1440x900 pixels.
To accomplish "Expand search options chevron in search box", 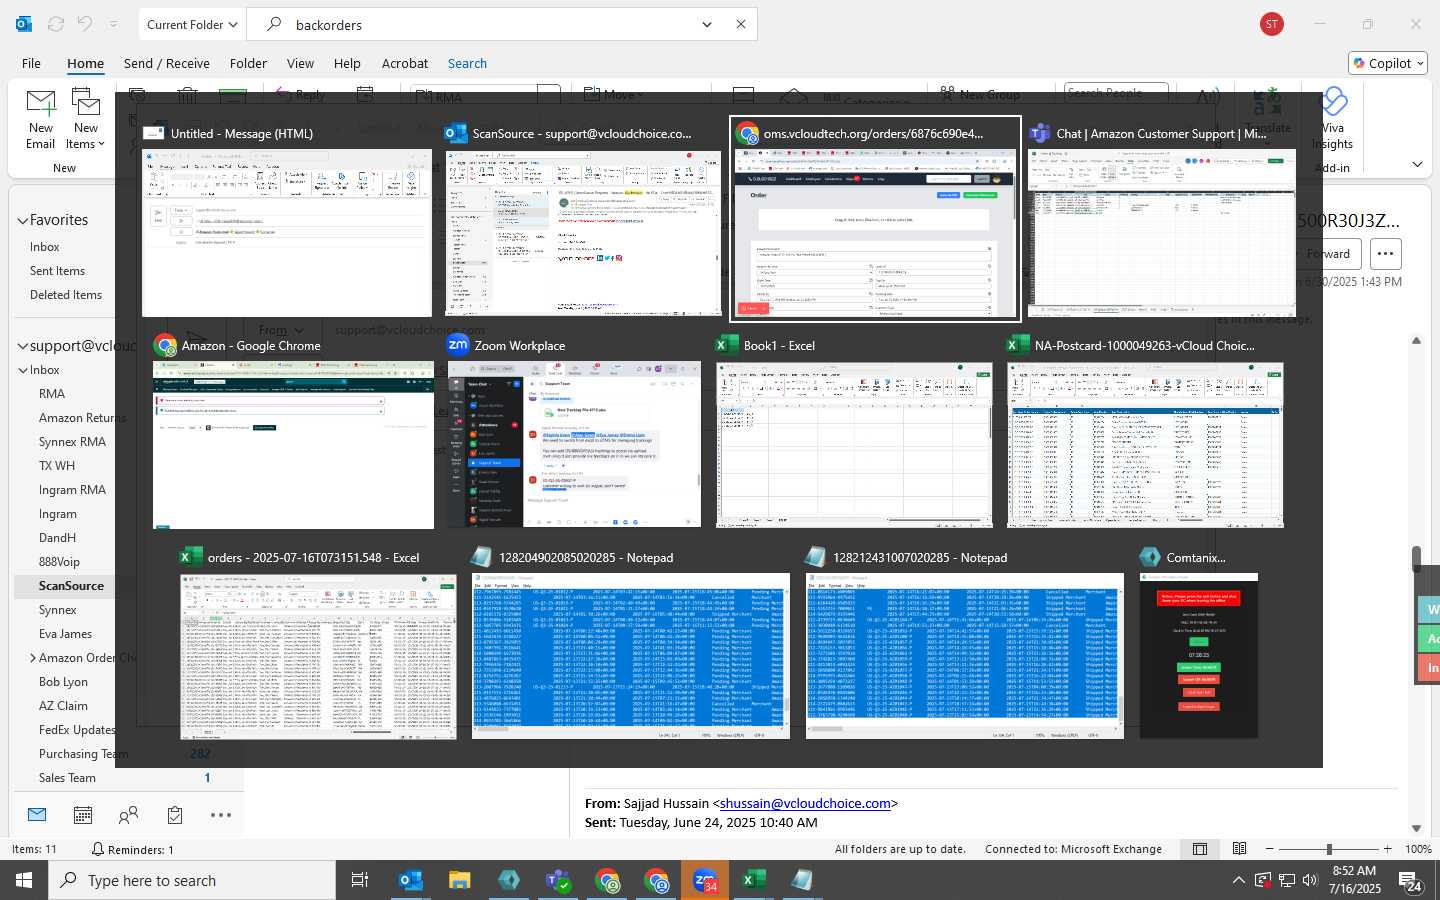I will (x=707, y=24).
